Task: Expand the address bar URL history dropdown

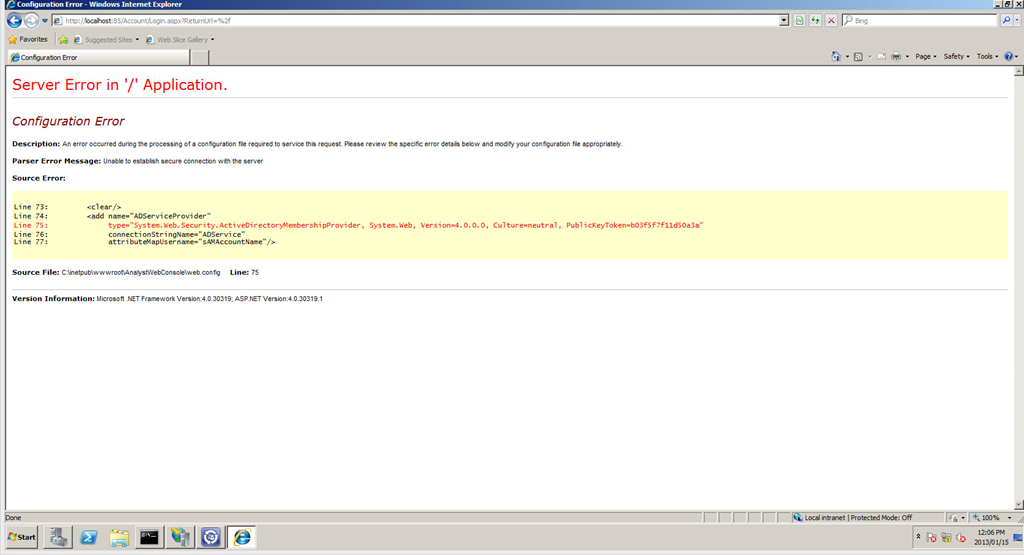Action: pos(784,20)
